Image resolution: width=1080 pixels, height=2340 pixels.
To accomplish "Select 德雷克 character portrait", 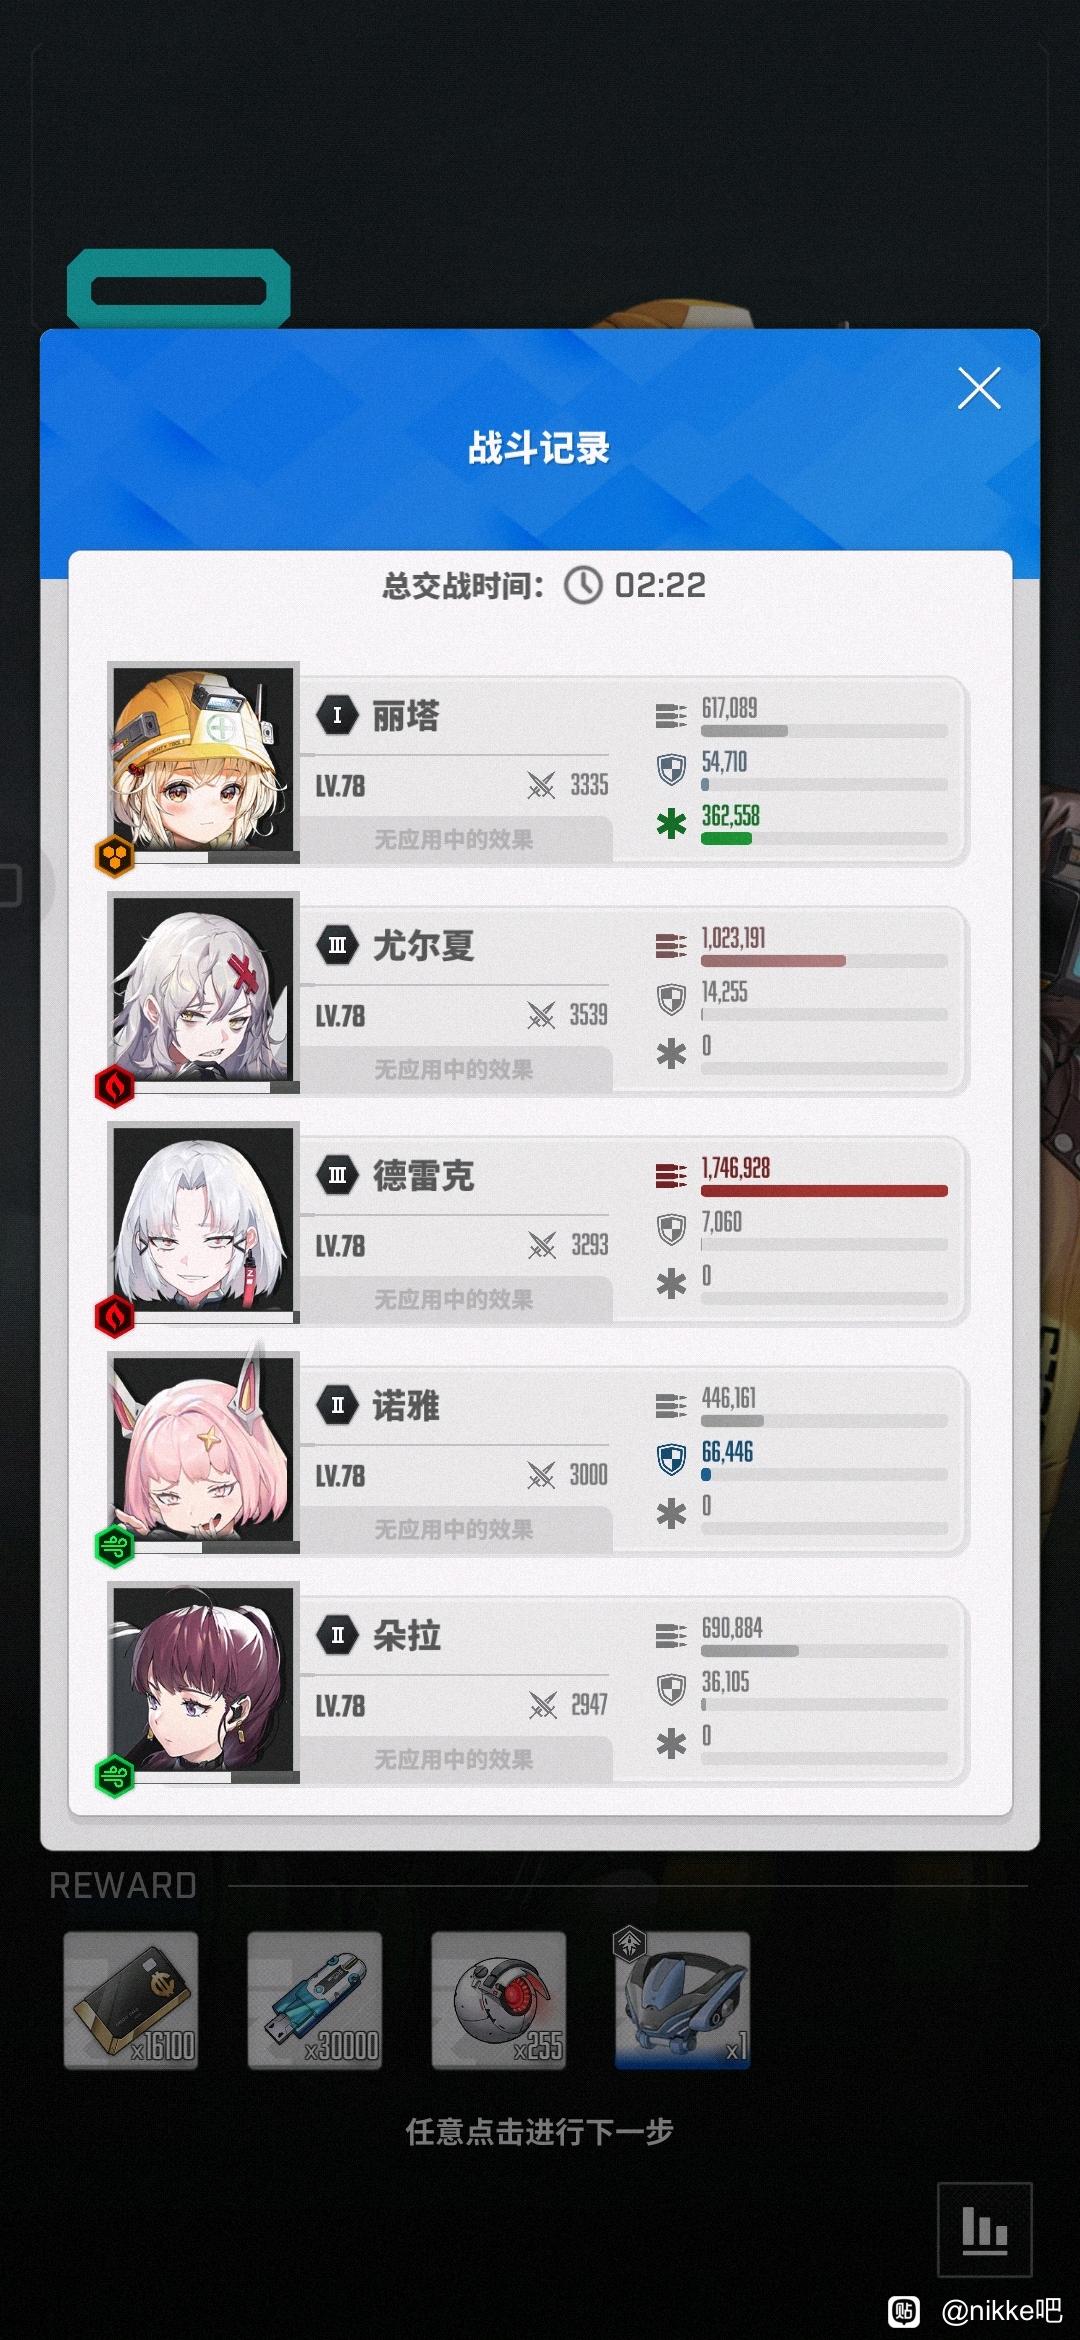I will coord(204,1219).
